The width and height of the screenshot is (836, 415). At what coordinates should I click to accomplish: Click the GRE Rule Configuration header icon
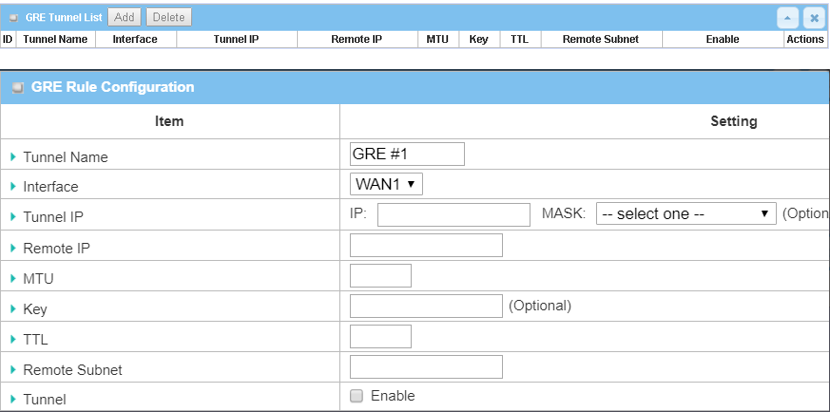[x=17, y=87]
